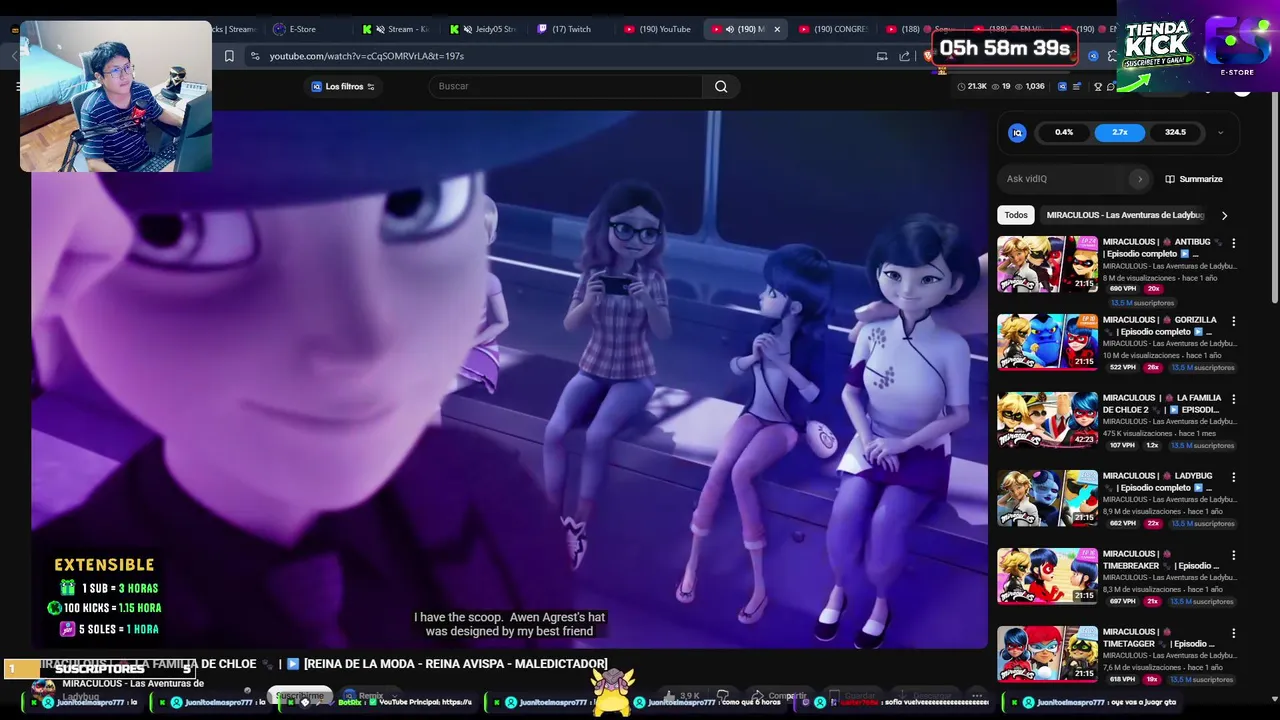Open the GORIZILLA video three-dot menu
Image resolution: width=1280 pixels, height=720 pixels.
click(x=1233, y=321)
